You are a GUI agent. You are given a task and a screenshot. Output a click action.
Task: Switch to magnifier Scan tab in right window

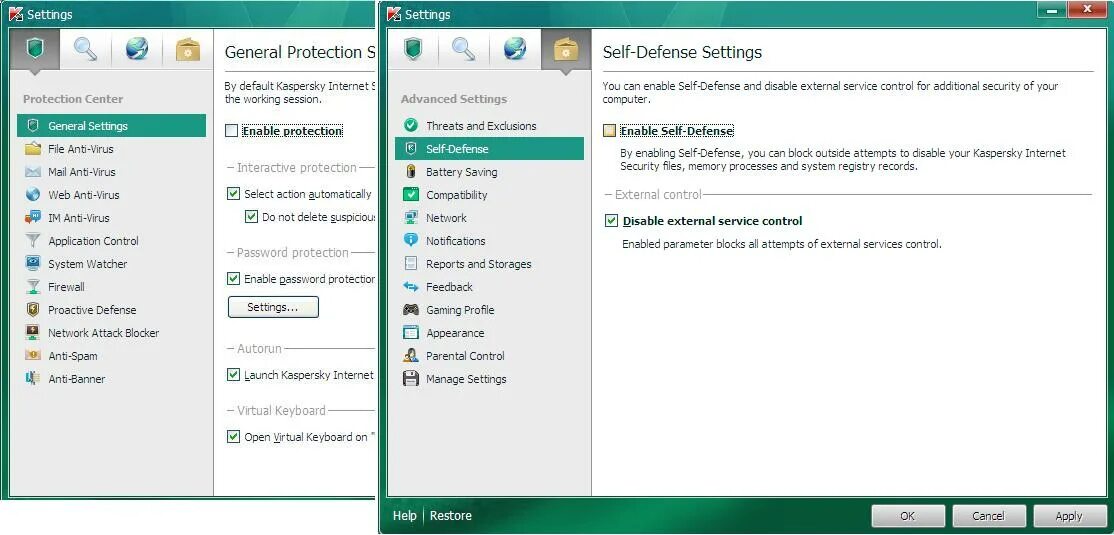464,50
